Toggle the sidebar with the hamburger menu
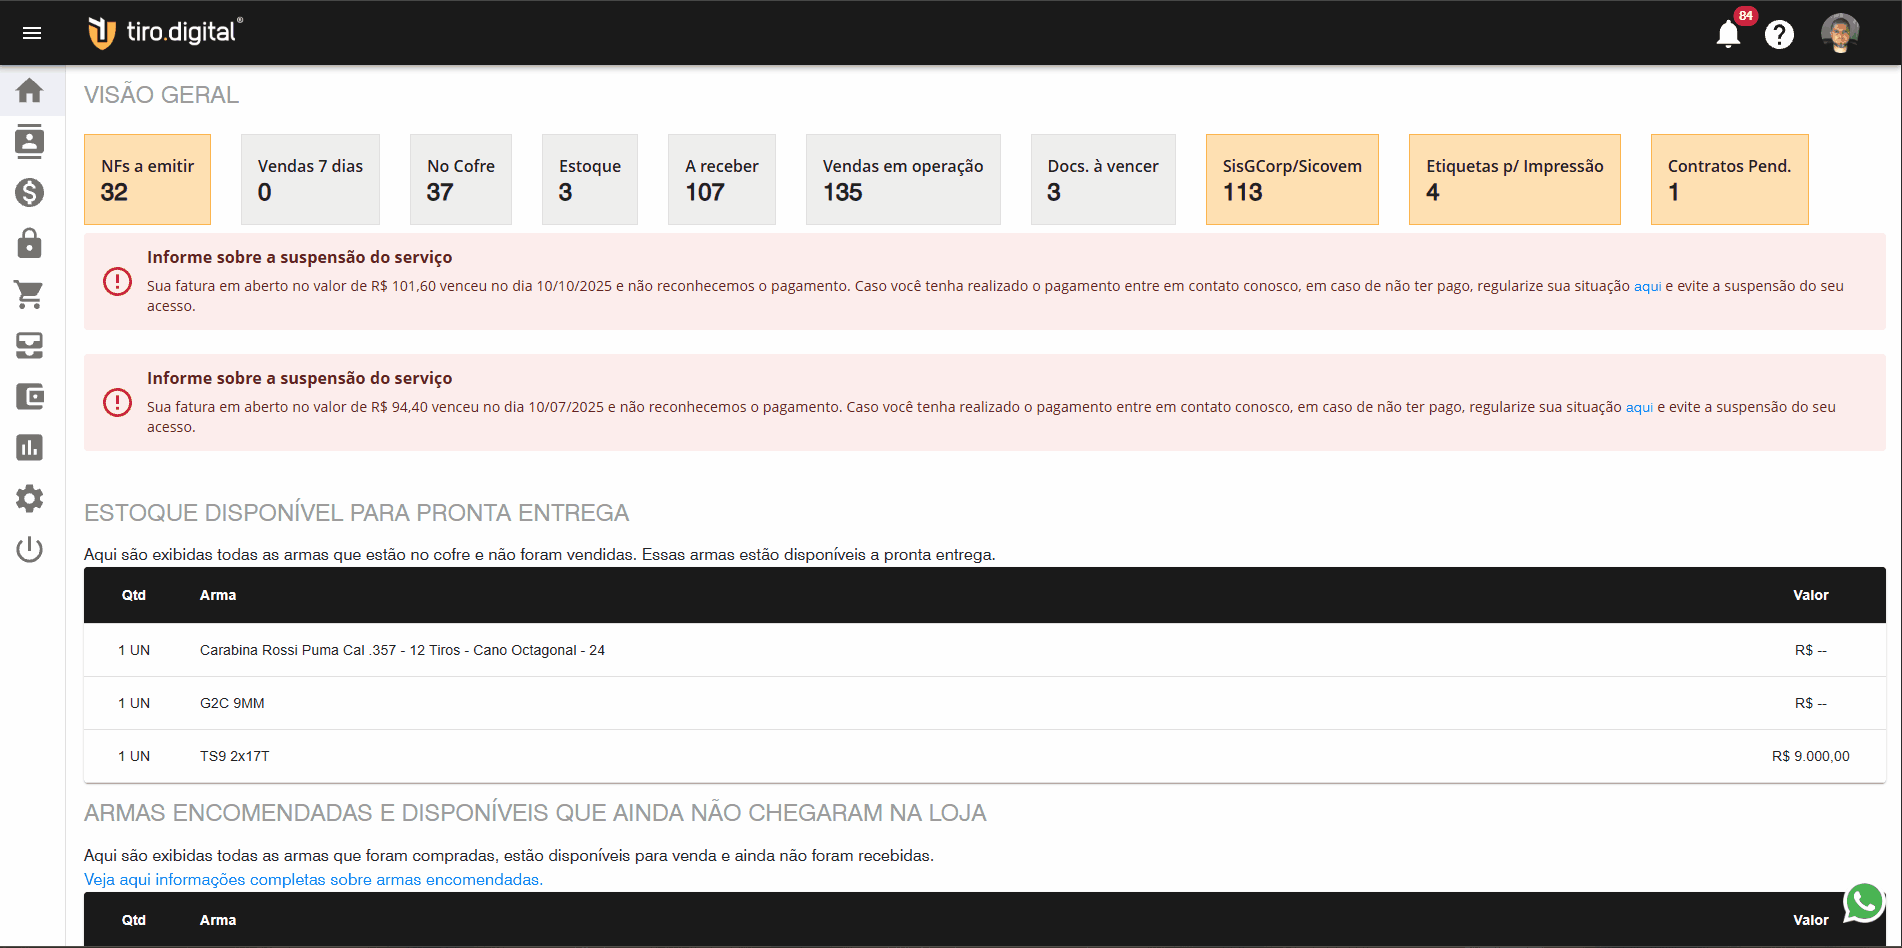This screenshot has width=1902, height=948. [32, 32]
